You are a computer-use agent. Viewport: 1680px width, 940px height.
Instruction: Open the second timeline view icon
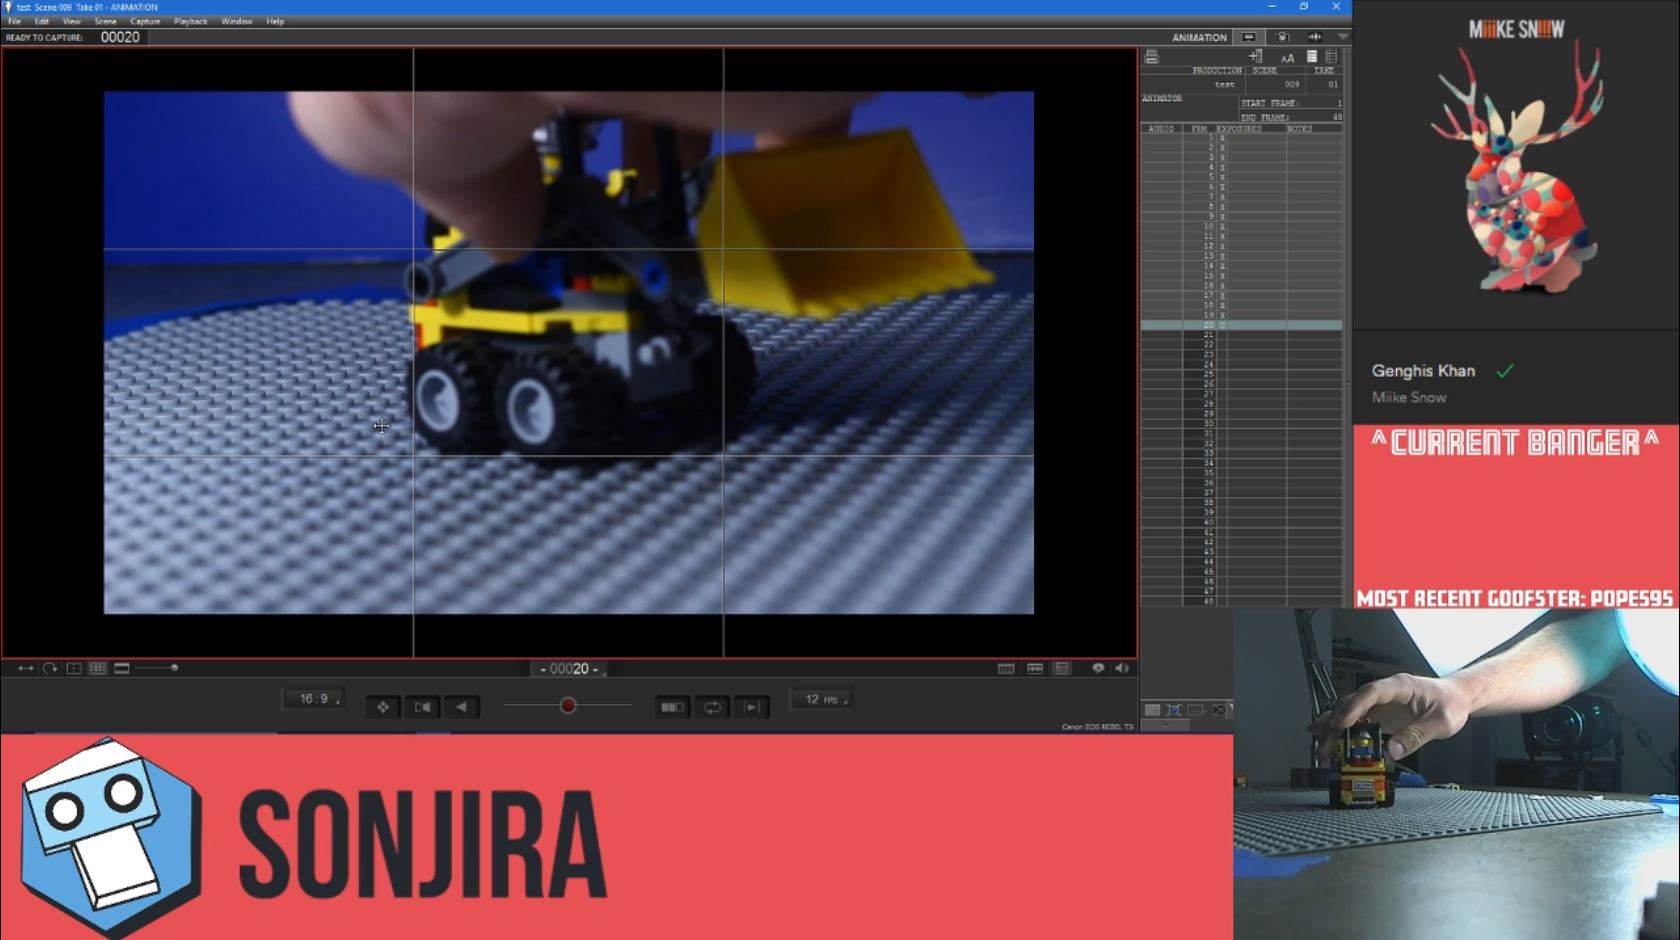tap(1035, 668)
